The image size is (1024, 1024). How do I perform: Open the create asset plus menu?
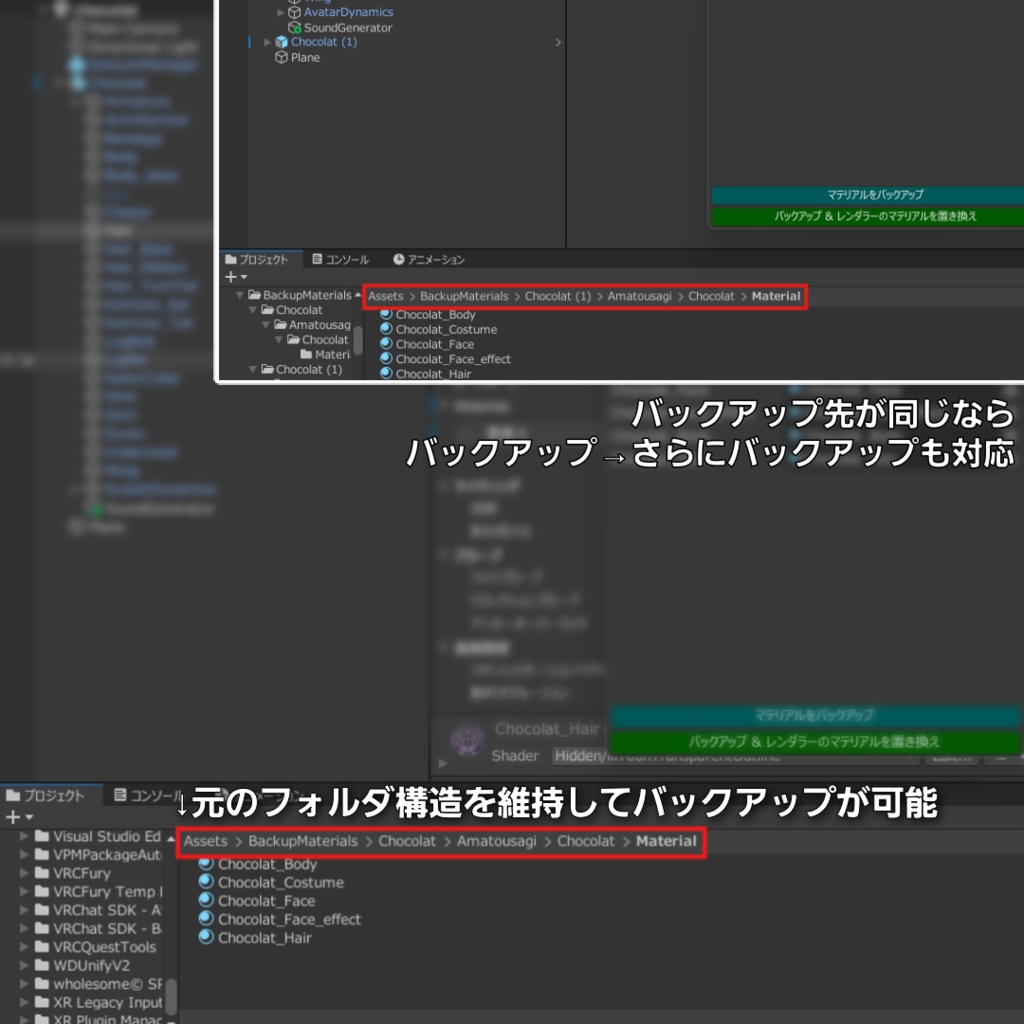pos(231,276)
